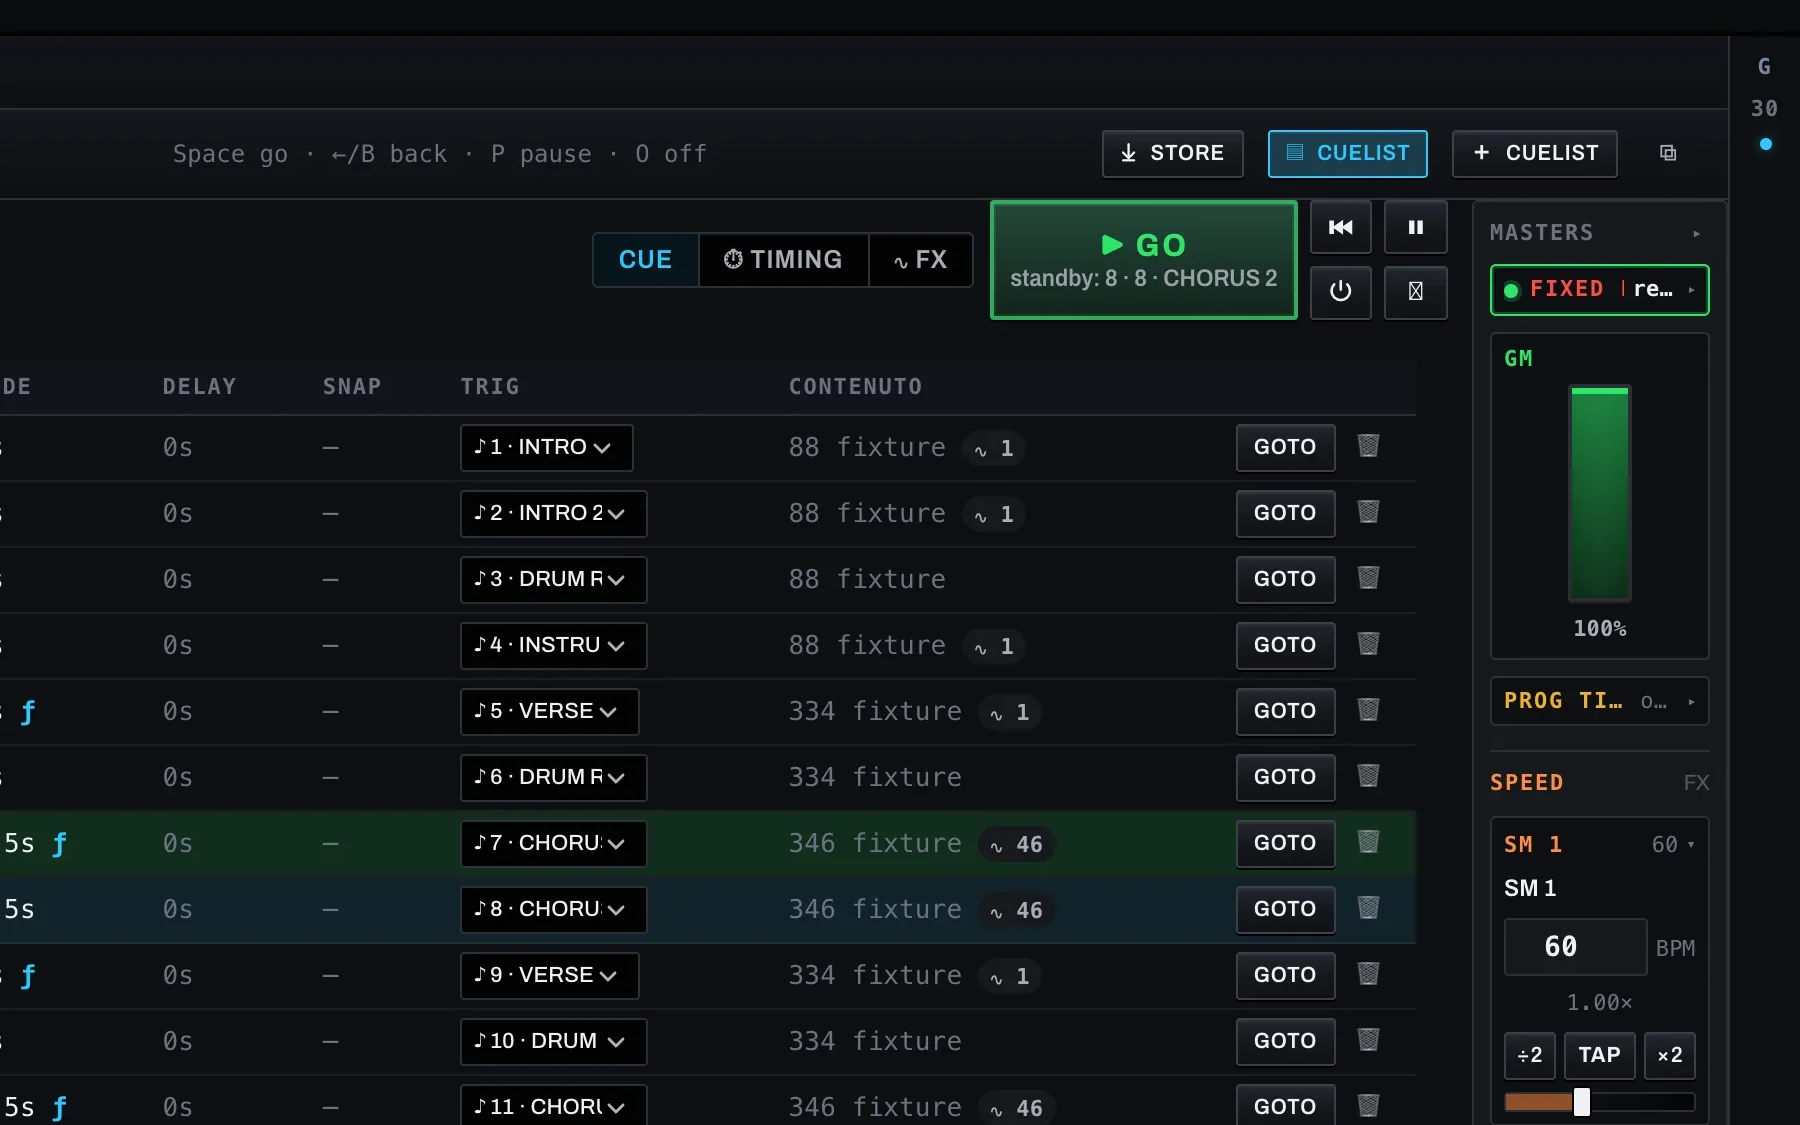Expand the MASTERS panel arrow
Screen dimensions: 1800x1125
click(1696, 233)
